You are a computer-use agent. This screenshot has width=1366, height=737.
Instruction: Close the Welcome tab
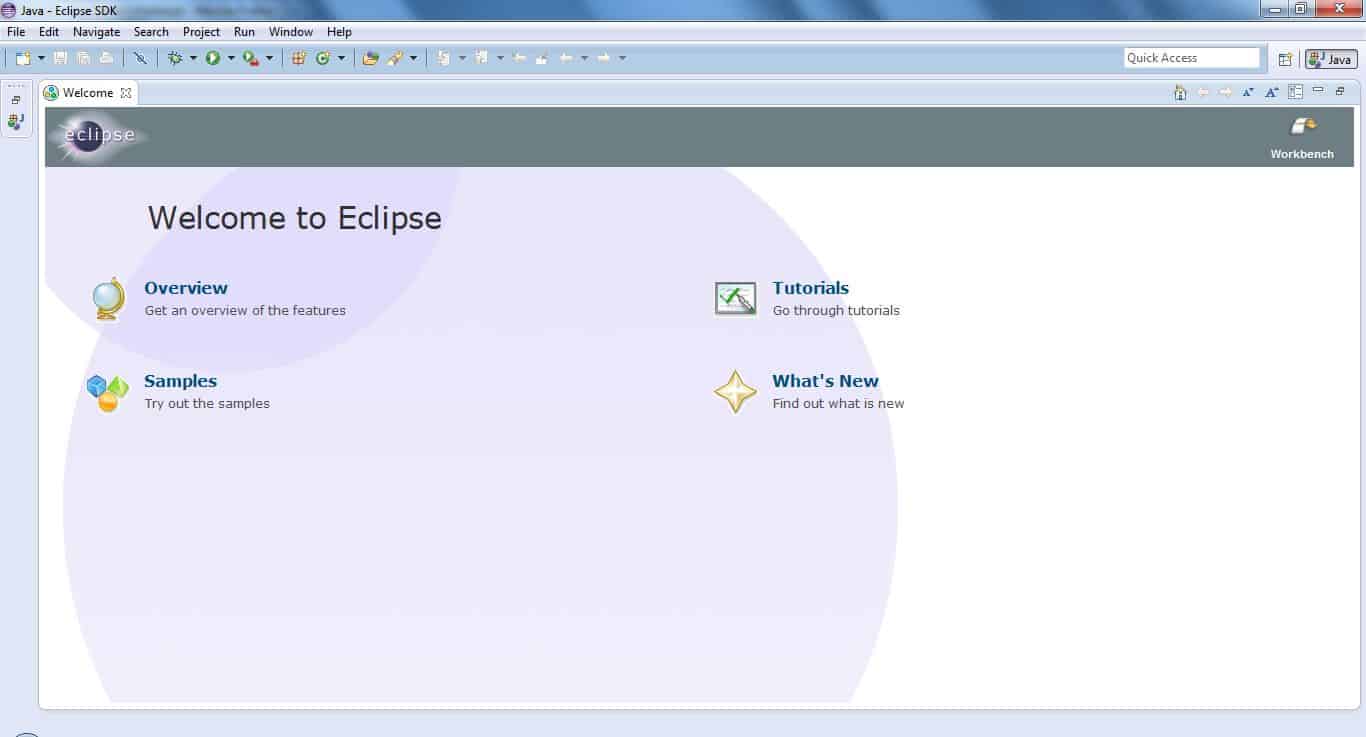tap(126, 93)
